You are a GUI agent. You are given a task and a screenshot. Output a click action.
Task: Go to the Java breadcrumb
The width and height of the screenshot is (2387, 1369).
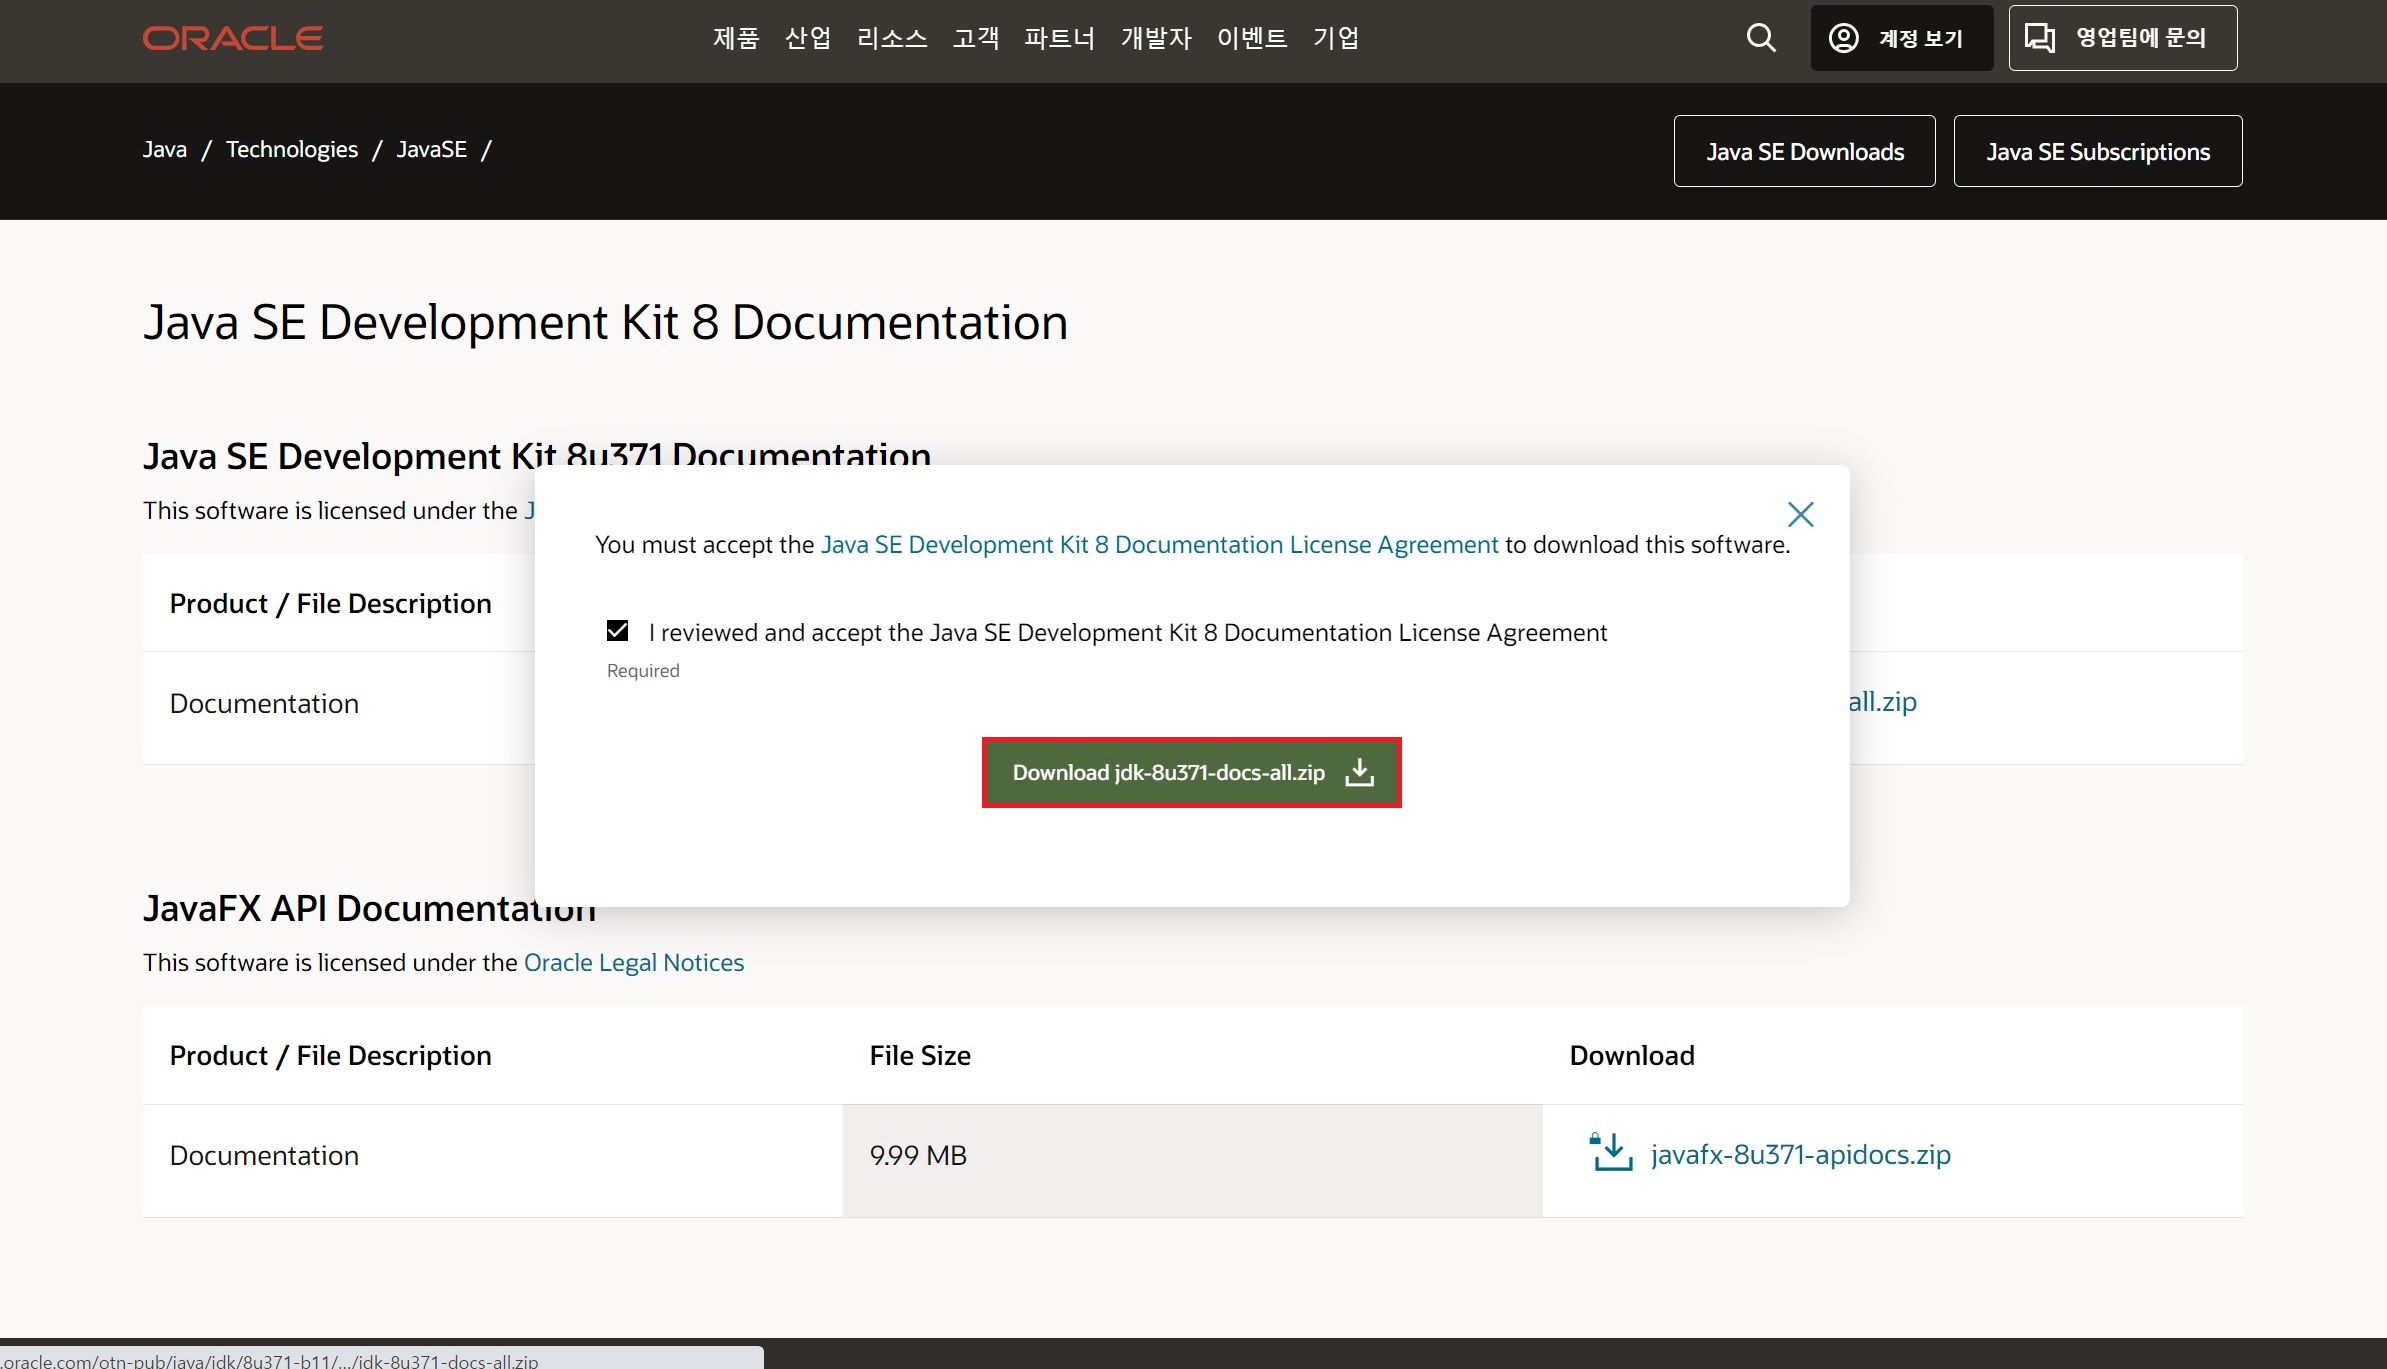click(x=165, y=149)
